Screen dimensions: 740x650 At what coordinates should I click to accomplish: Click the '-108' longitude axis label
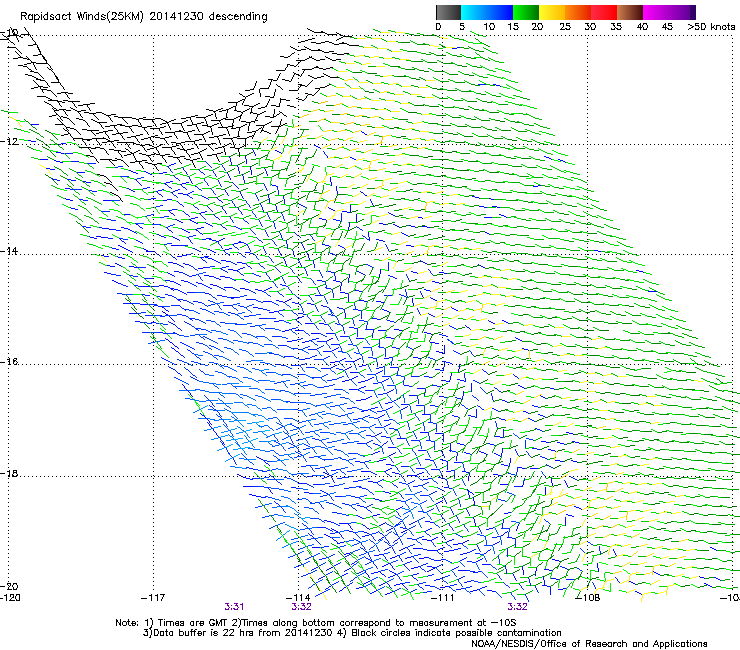tap(588, 598)
